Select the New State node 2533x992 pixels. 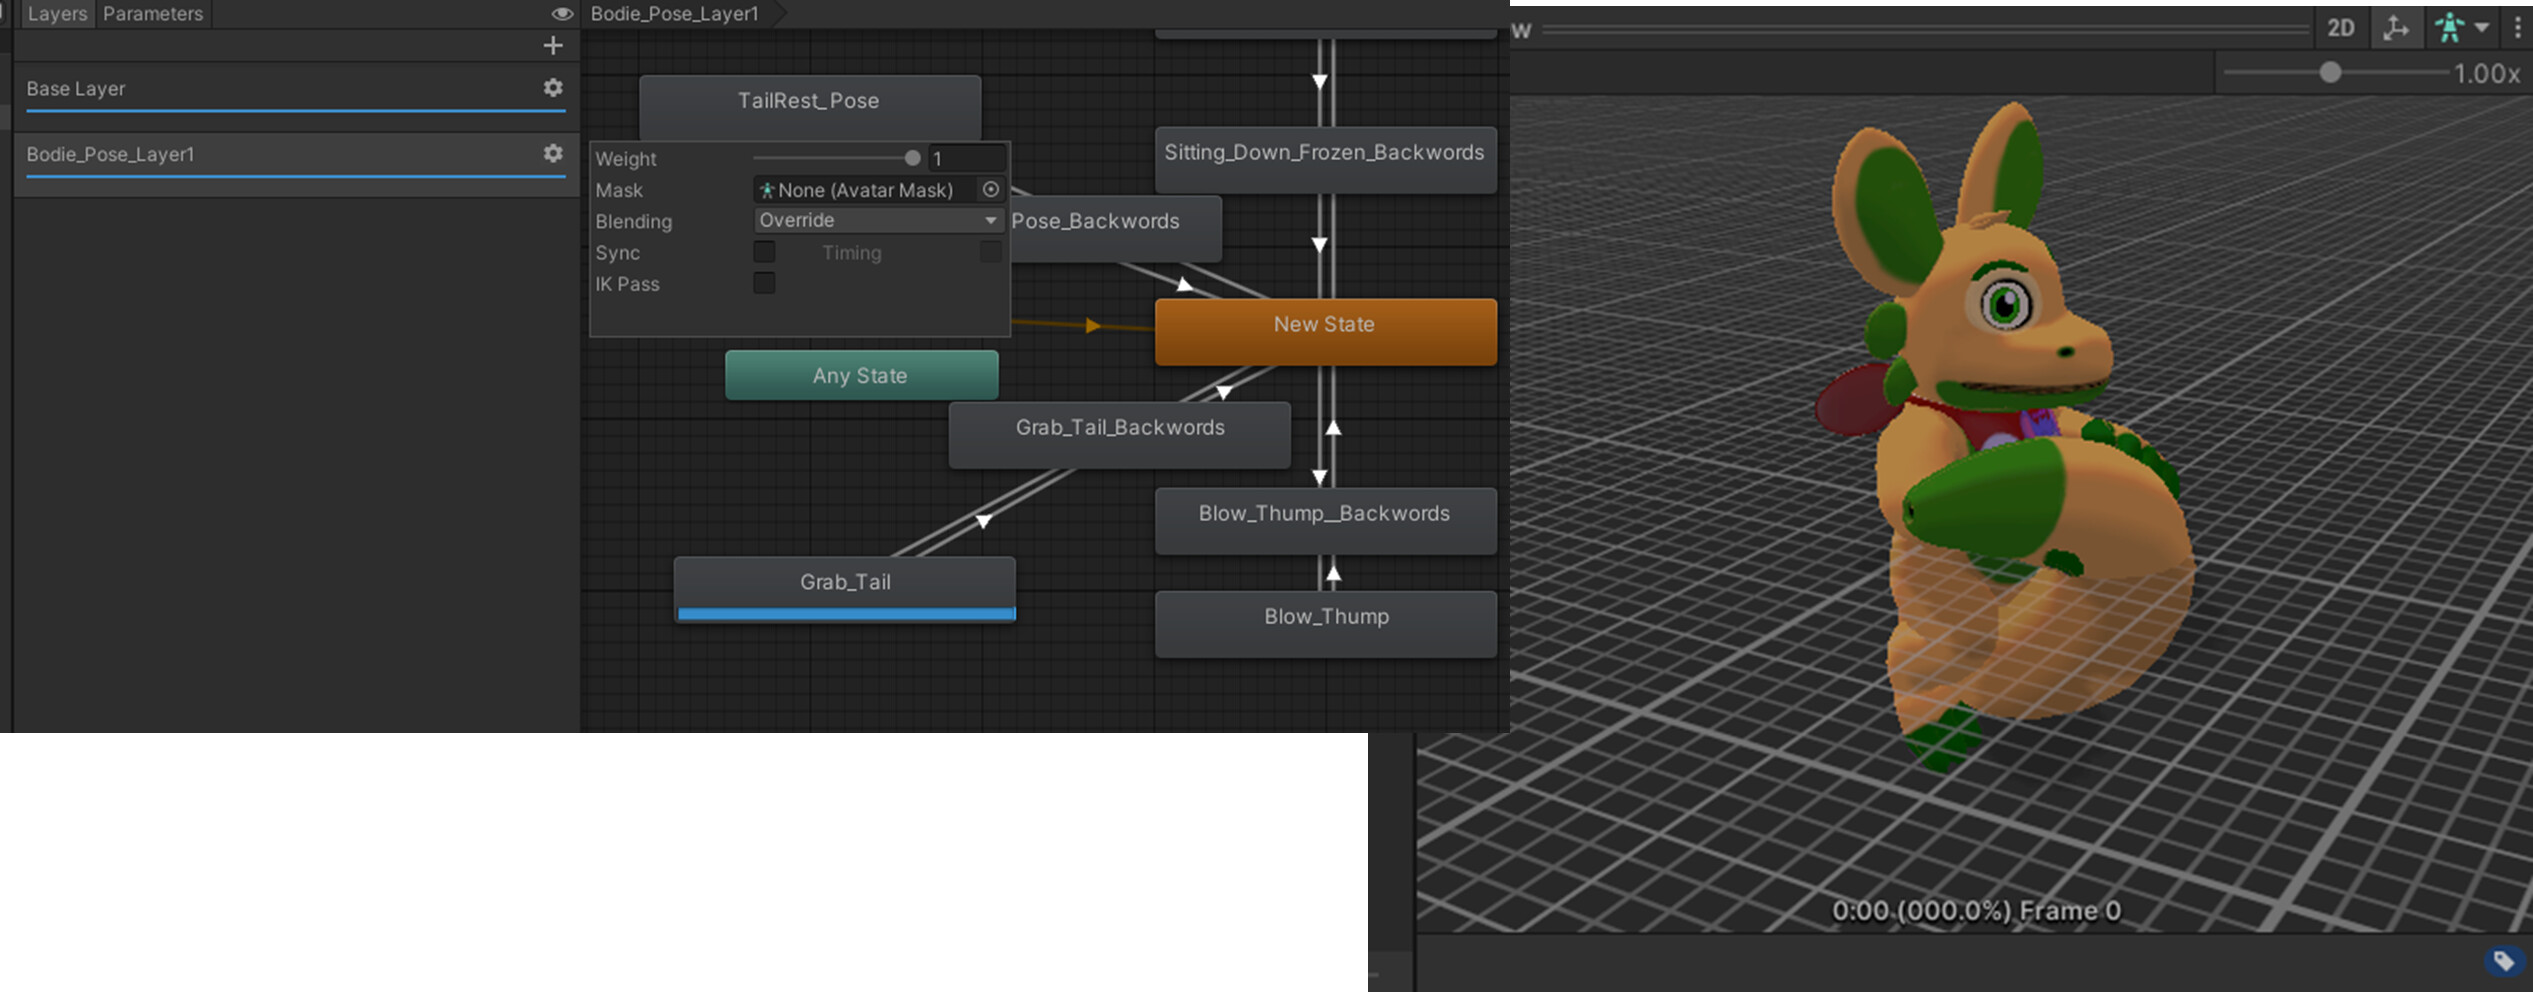[x=1325, y=330]
